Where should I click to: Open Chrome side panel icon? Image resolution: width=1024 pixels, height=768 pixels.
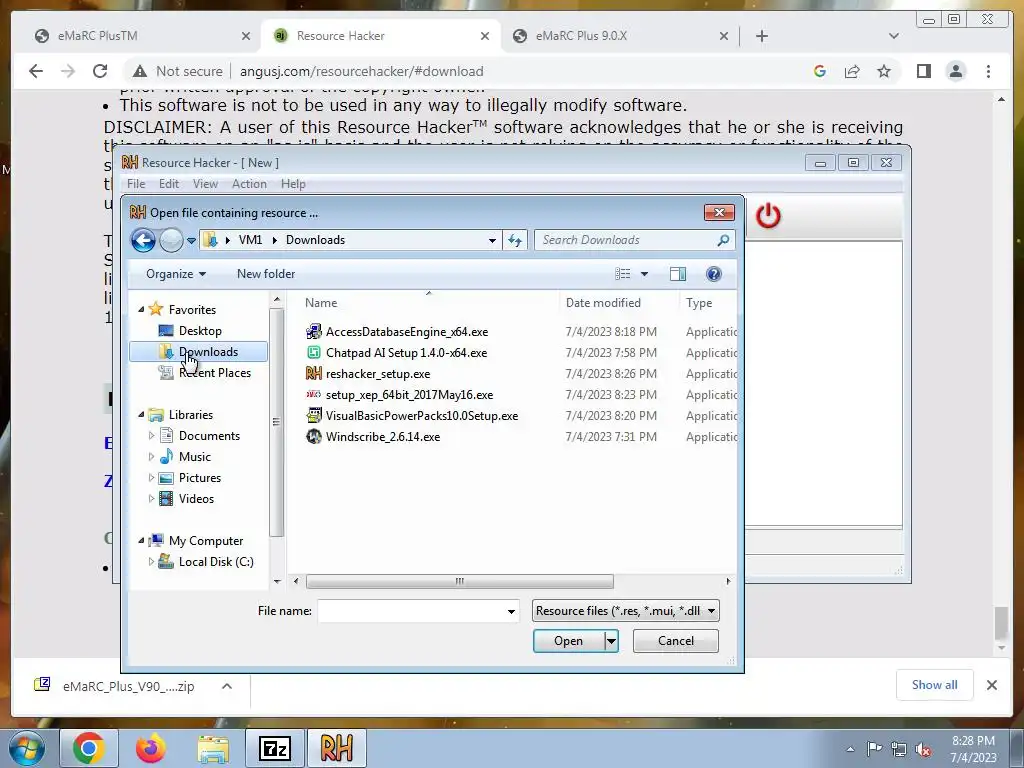click(x=923, y=71)
